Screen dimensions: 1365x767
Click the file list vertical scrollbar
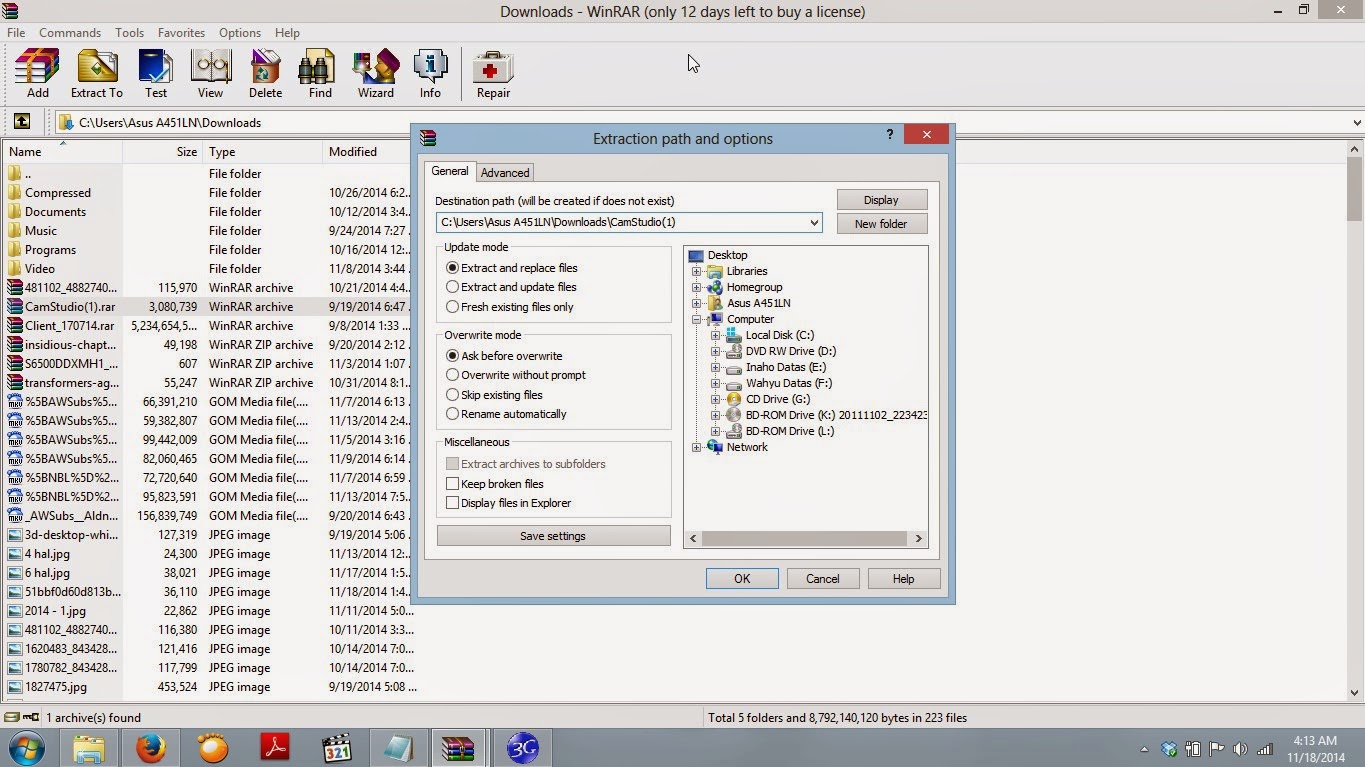(1355, 190)
